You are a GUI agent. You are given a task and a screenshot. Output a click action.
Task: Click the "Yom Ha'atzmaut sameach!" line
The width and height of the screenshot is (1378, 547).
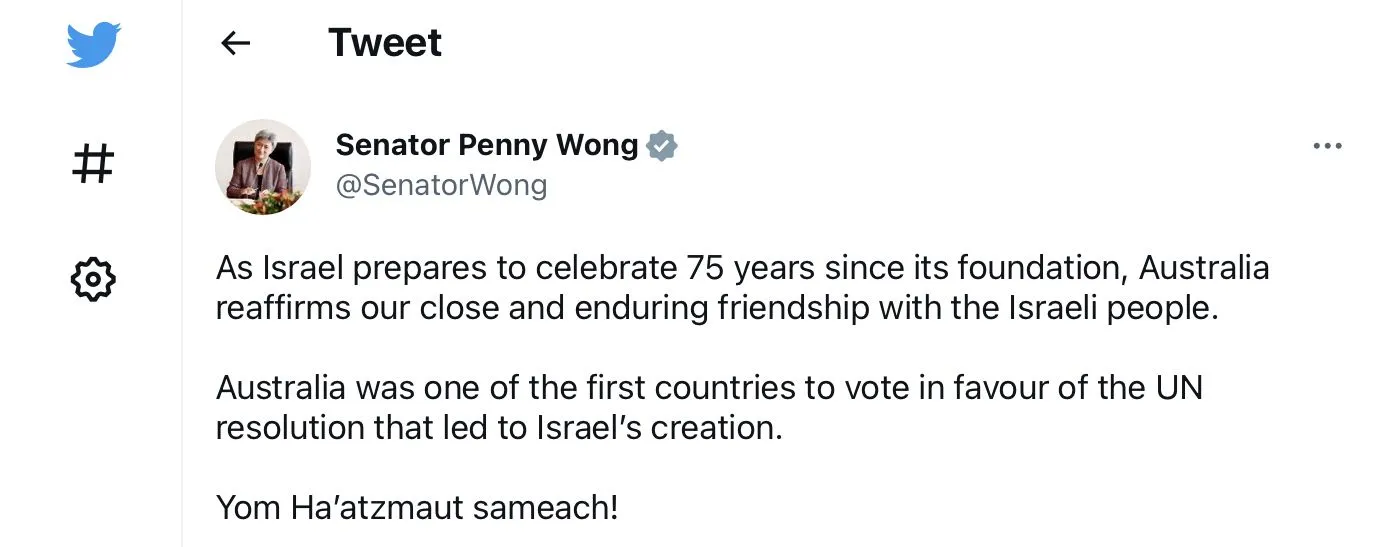click(x=417, y=507)
